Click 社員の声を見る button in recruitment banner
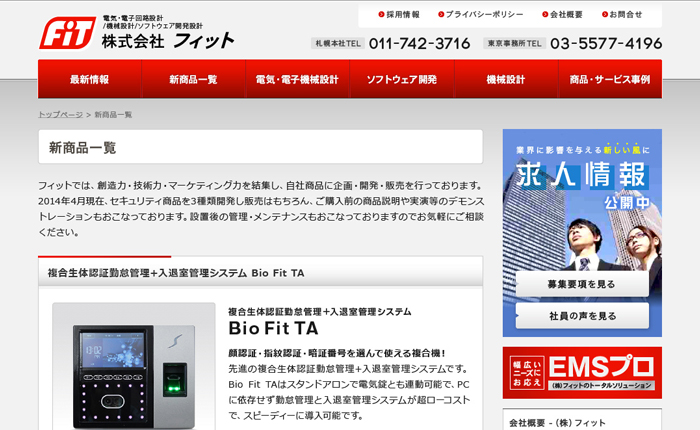The height and width of the screenshot is (430, 700). tap(582, 316)
